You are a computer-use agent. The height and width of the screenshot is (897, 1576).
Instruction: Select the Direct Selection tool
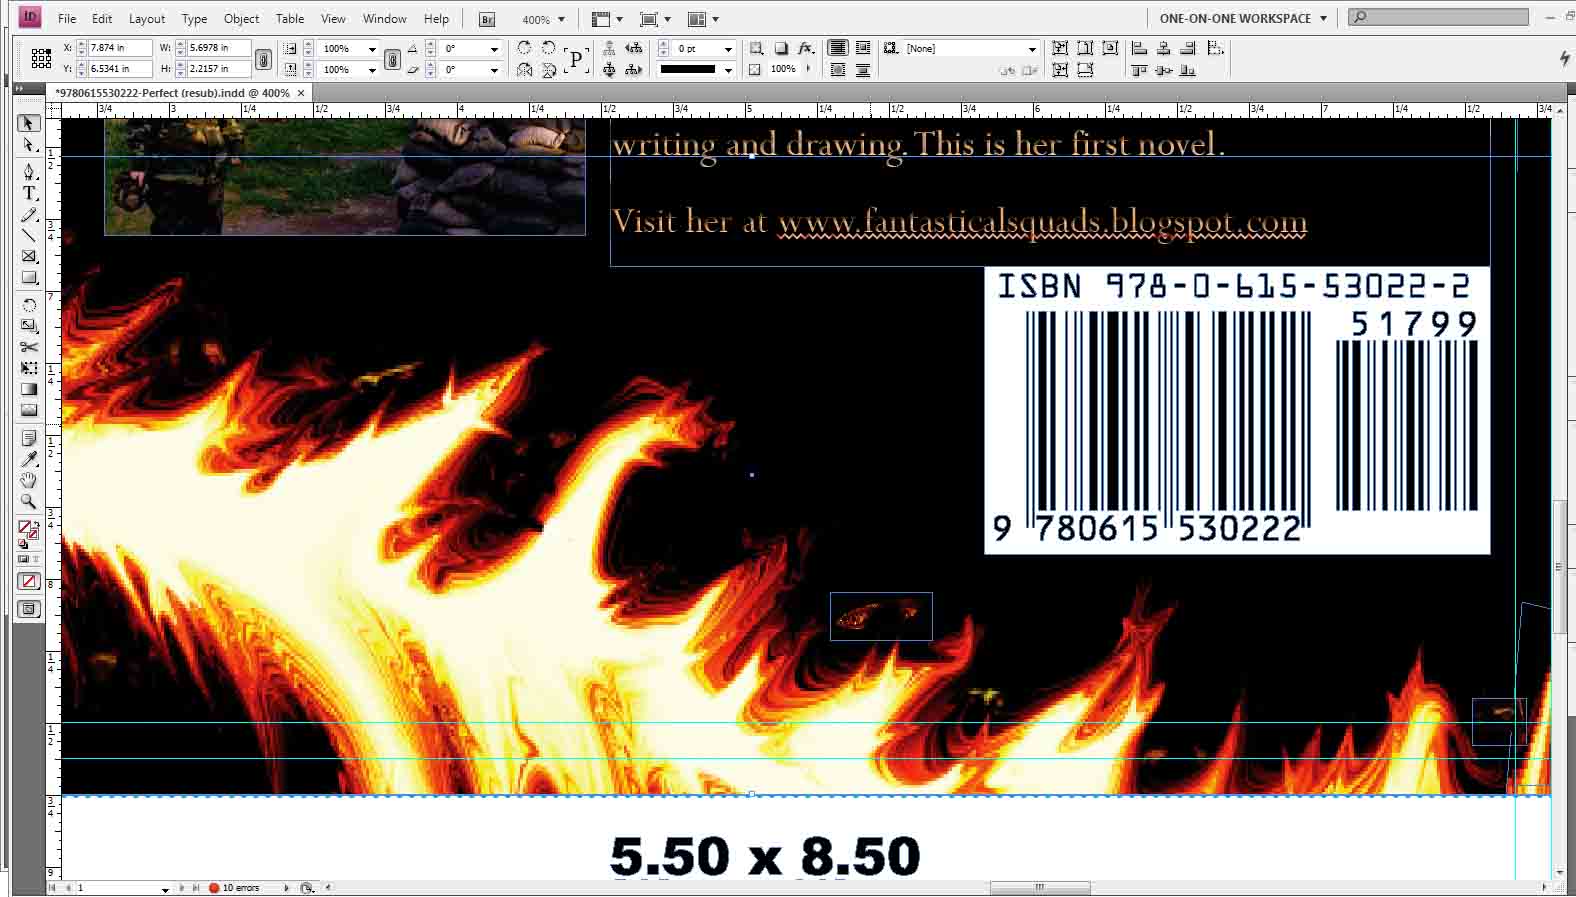click(x=29, y=146)
